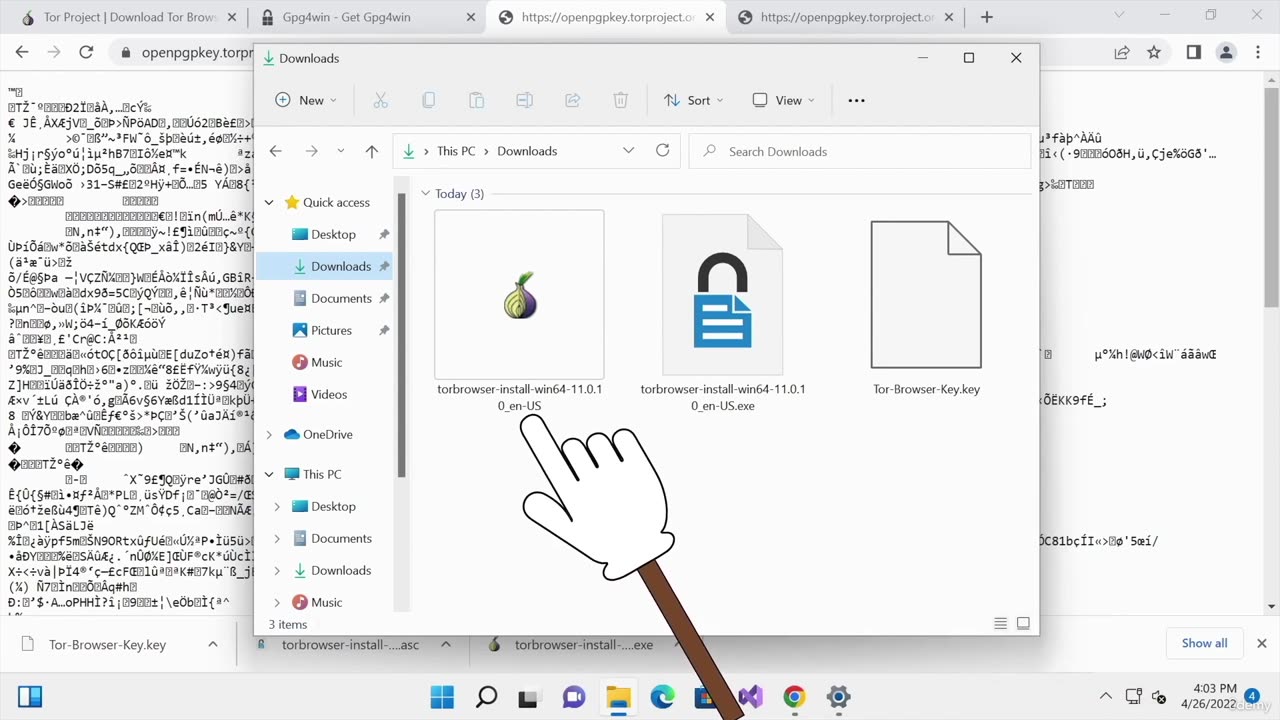Viewport: 1280px width, 720px height.
Task: Open recent locations chevron beside forward arrow
Action: click(341, 151)
